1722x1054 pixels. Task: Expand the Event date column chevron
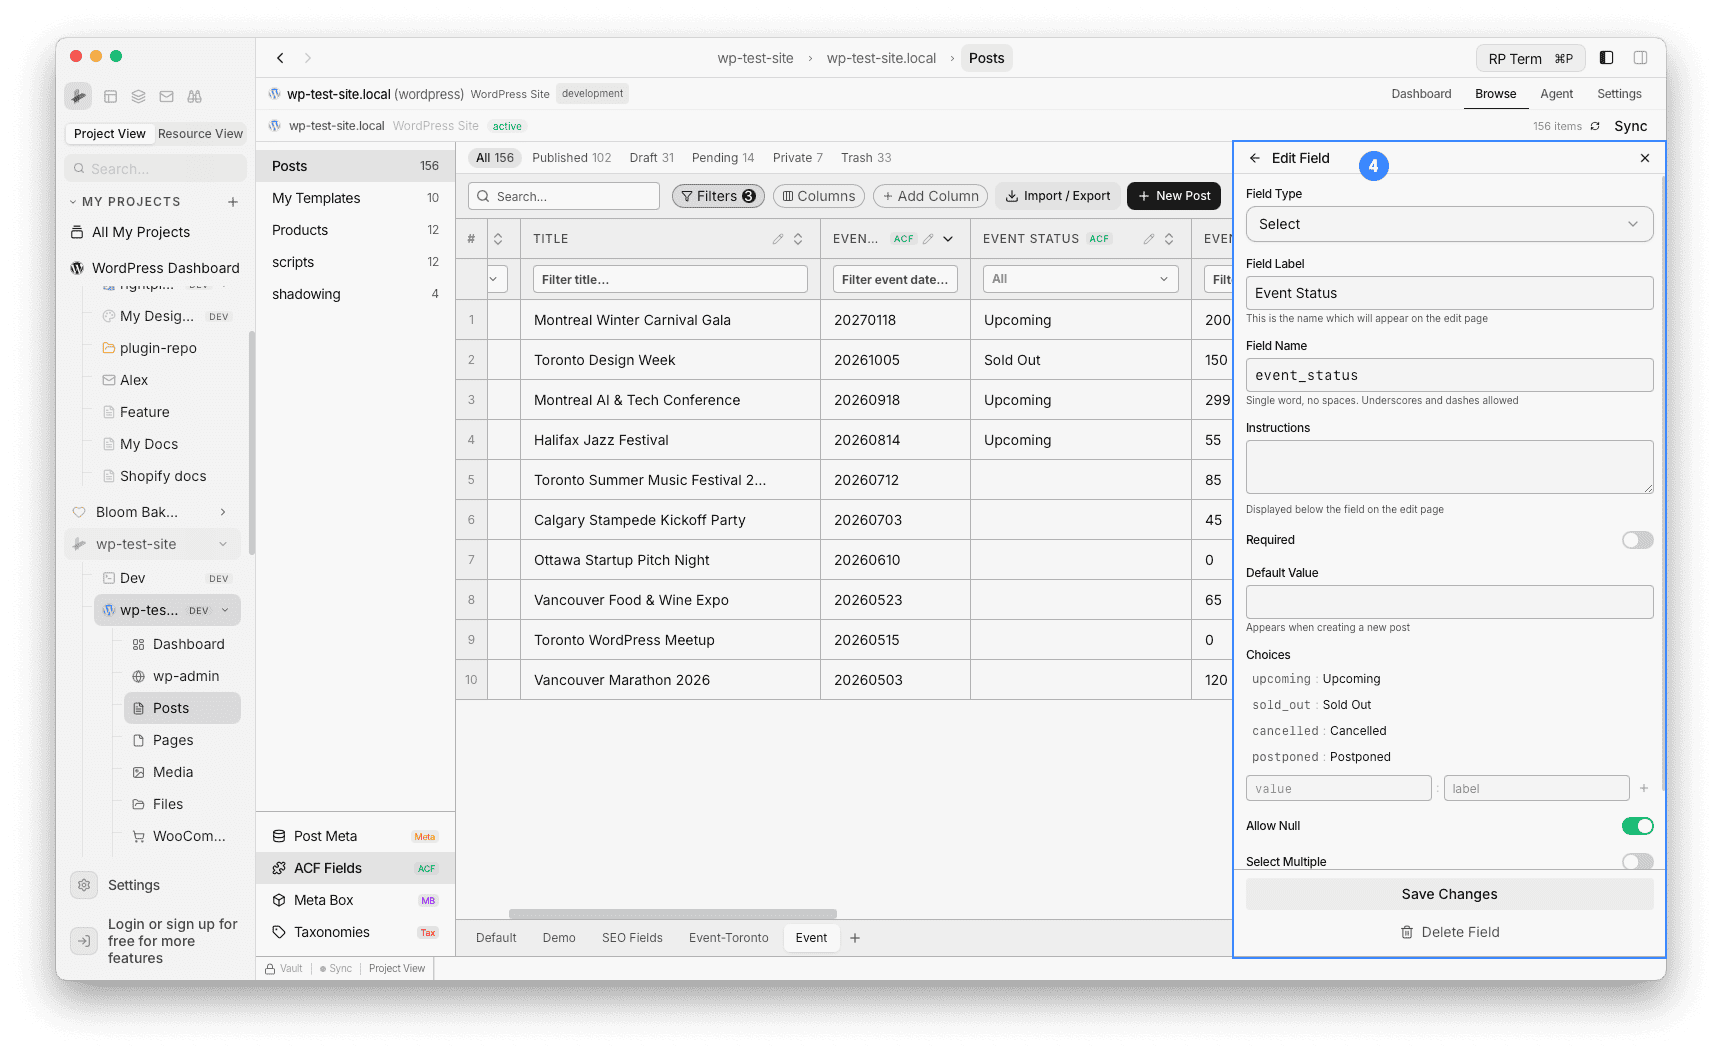pyautogui.click(x=948, y=239)
